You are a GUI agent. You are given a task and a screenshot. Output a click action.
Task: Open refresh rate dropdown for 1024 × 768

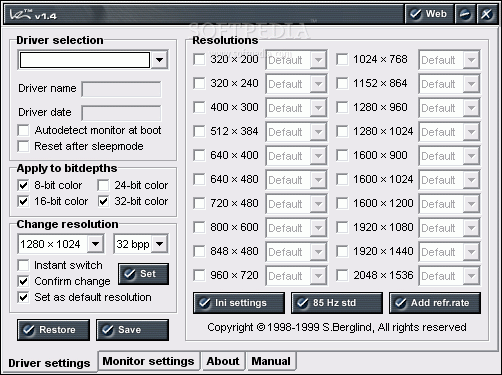[471, 60]
